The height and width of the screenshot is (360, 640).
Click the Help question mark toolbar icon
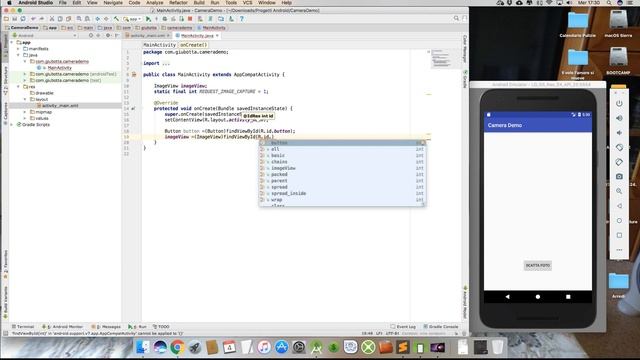coord(242,19)
